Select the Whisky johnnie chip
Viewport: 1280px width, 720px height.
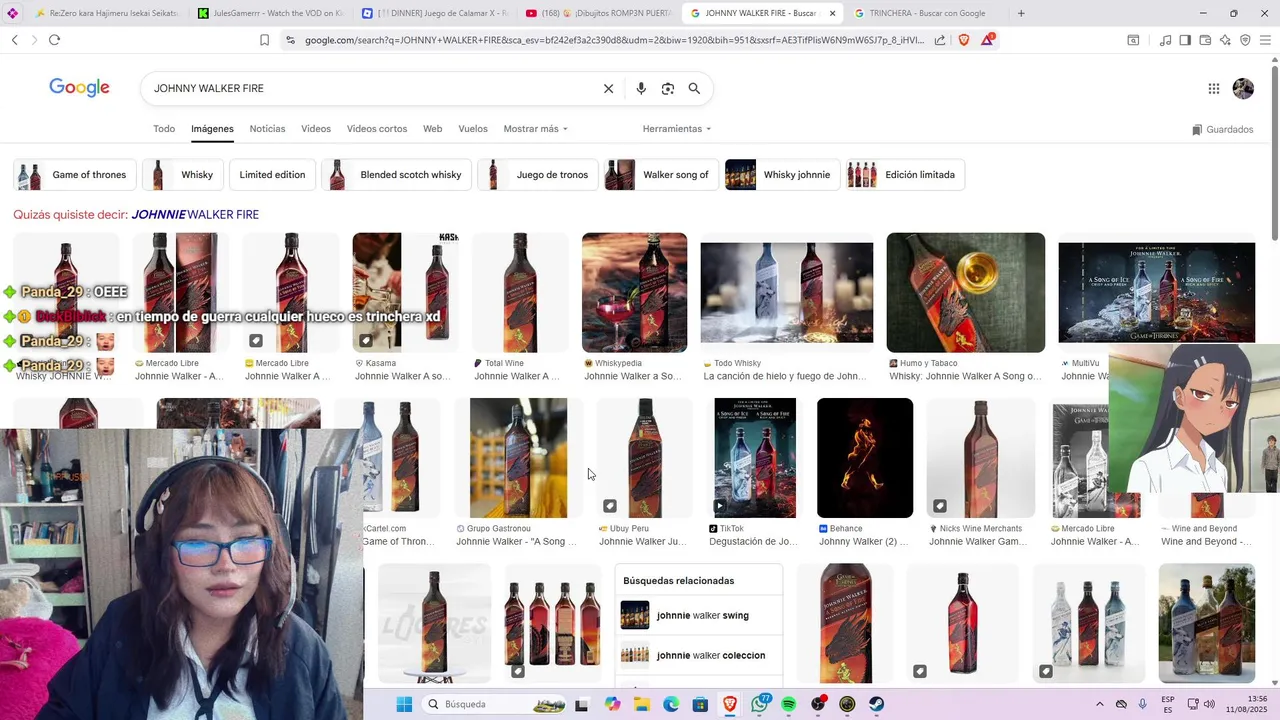click(782, 175)
